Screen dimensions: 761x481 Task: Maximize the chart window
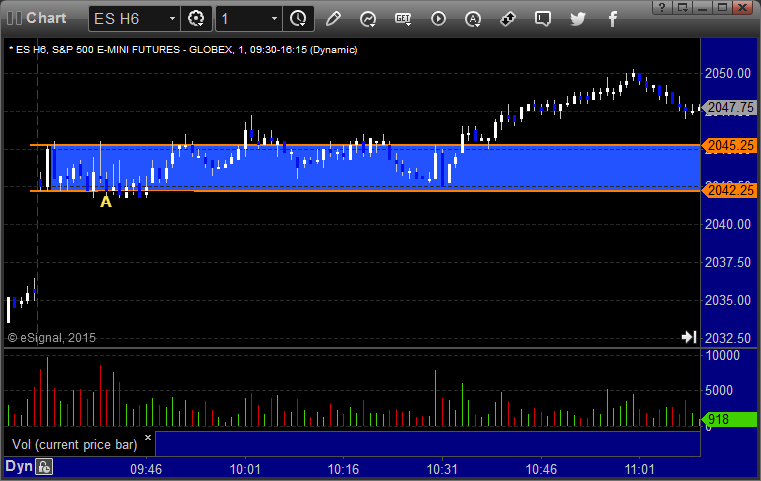tap(723, 7)
